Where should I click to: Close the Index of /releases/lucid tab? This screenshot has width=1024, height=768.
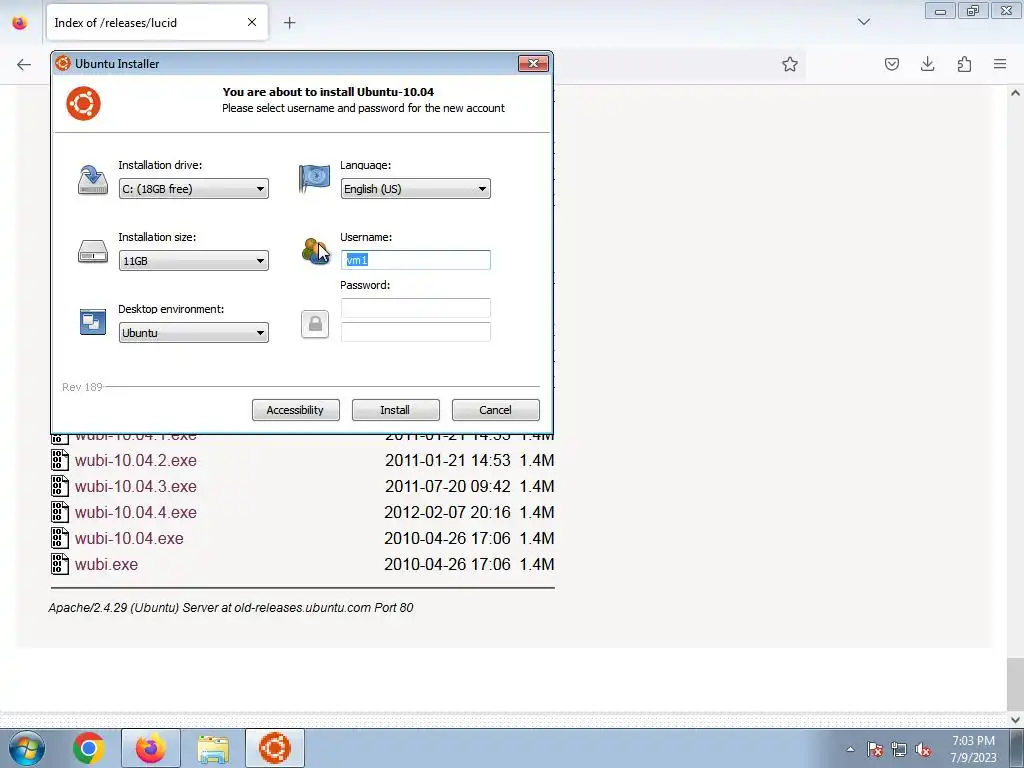(251, 22)
